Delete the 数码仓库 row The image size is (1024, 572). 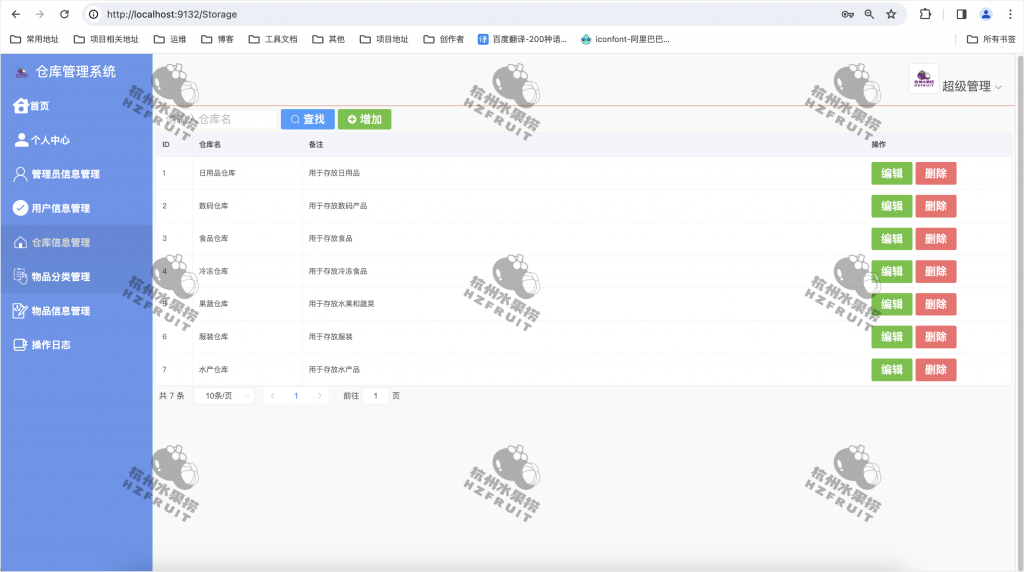936,206
